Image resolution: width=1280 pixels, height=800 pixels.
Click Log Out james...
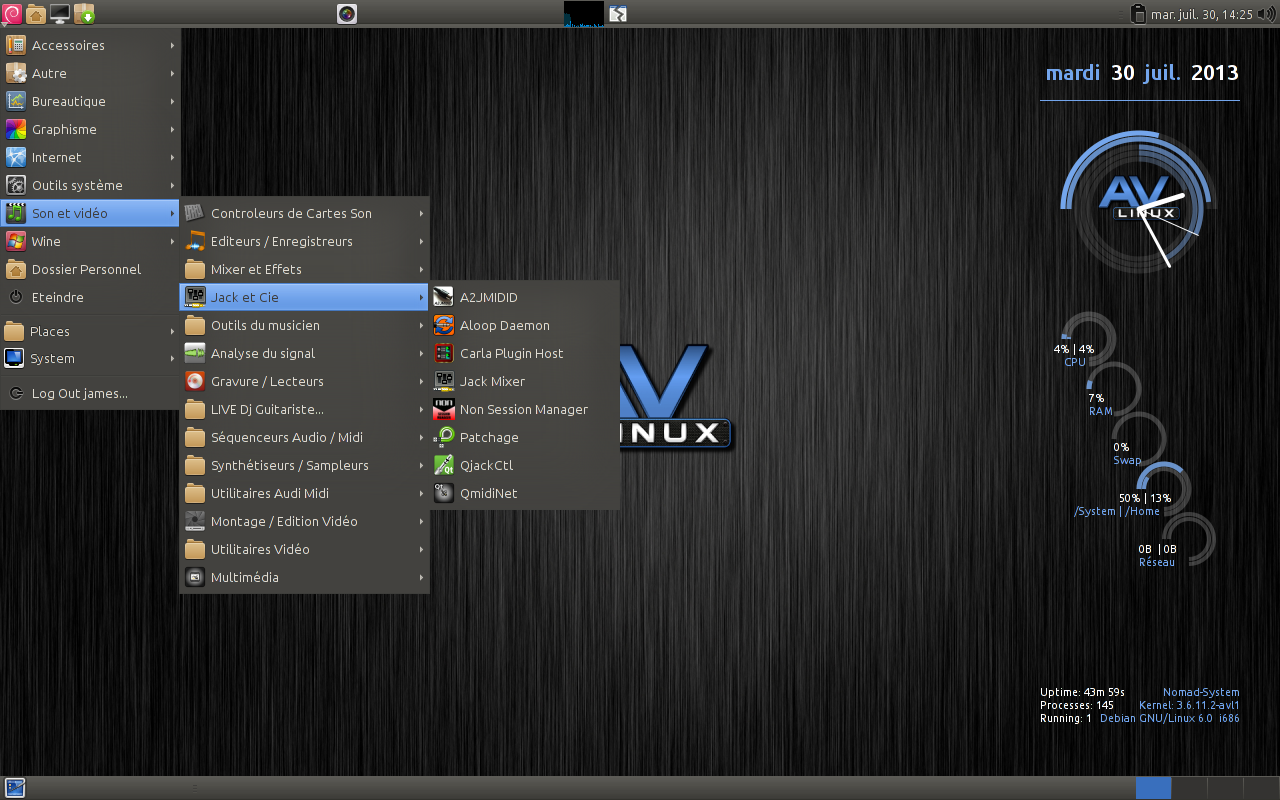click(90, 393)
